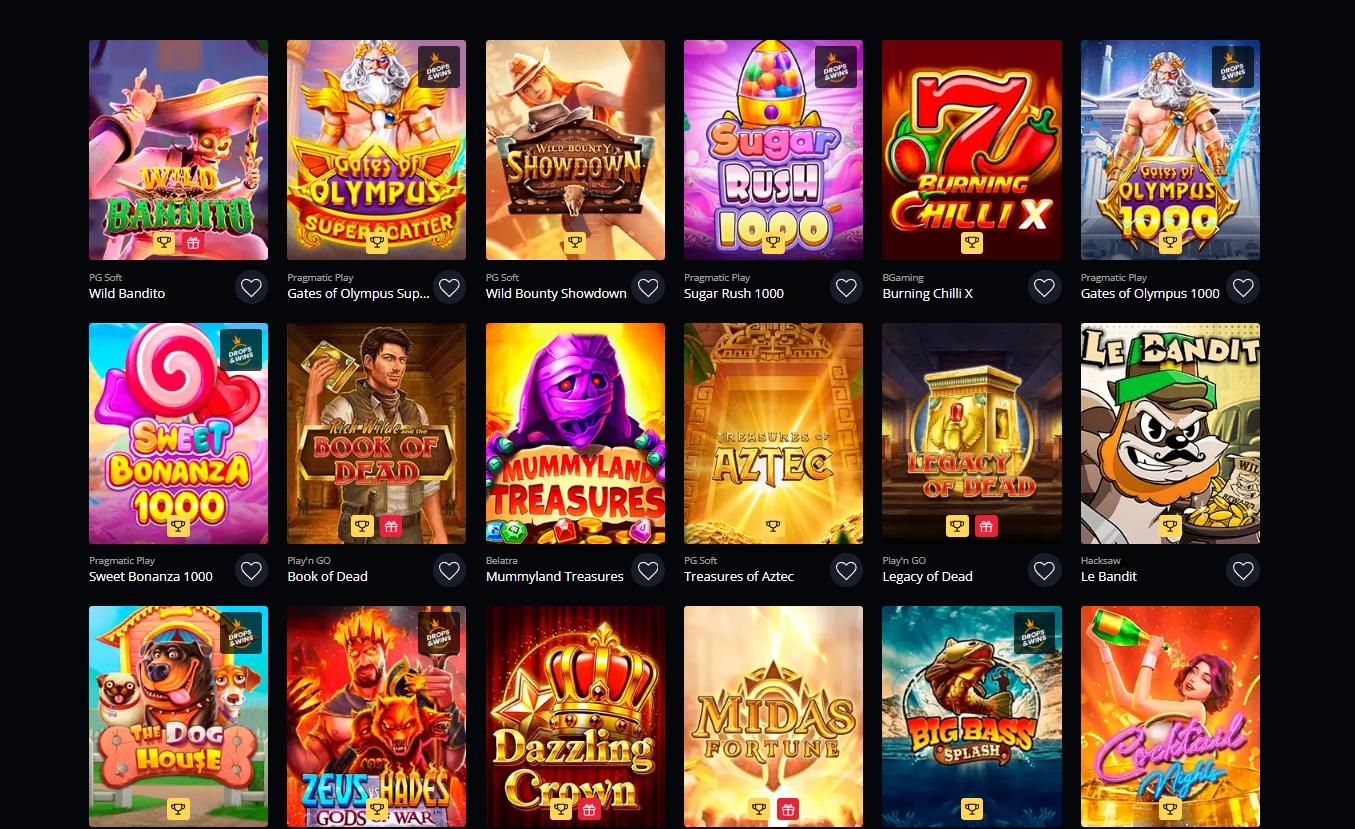Viewport: 1355px width, 829px height.
Task: Click the trophy icon on Burning Chilli X
Action: click(x=971, y=243)
